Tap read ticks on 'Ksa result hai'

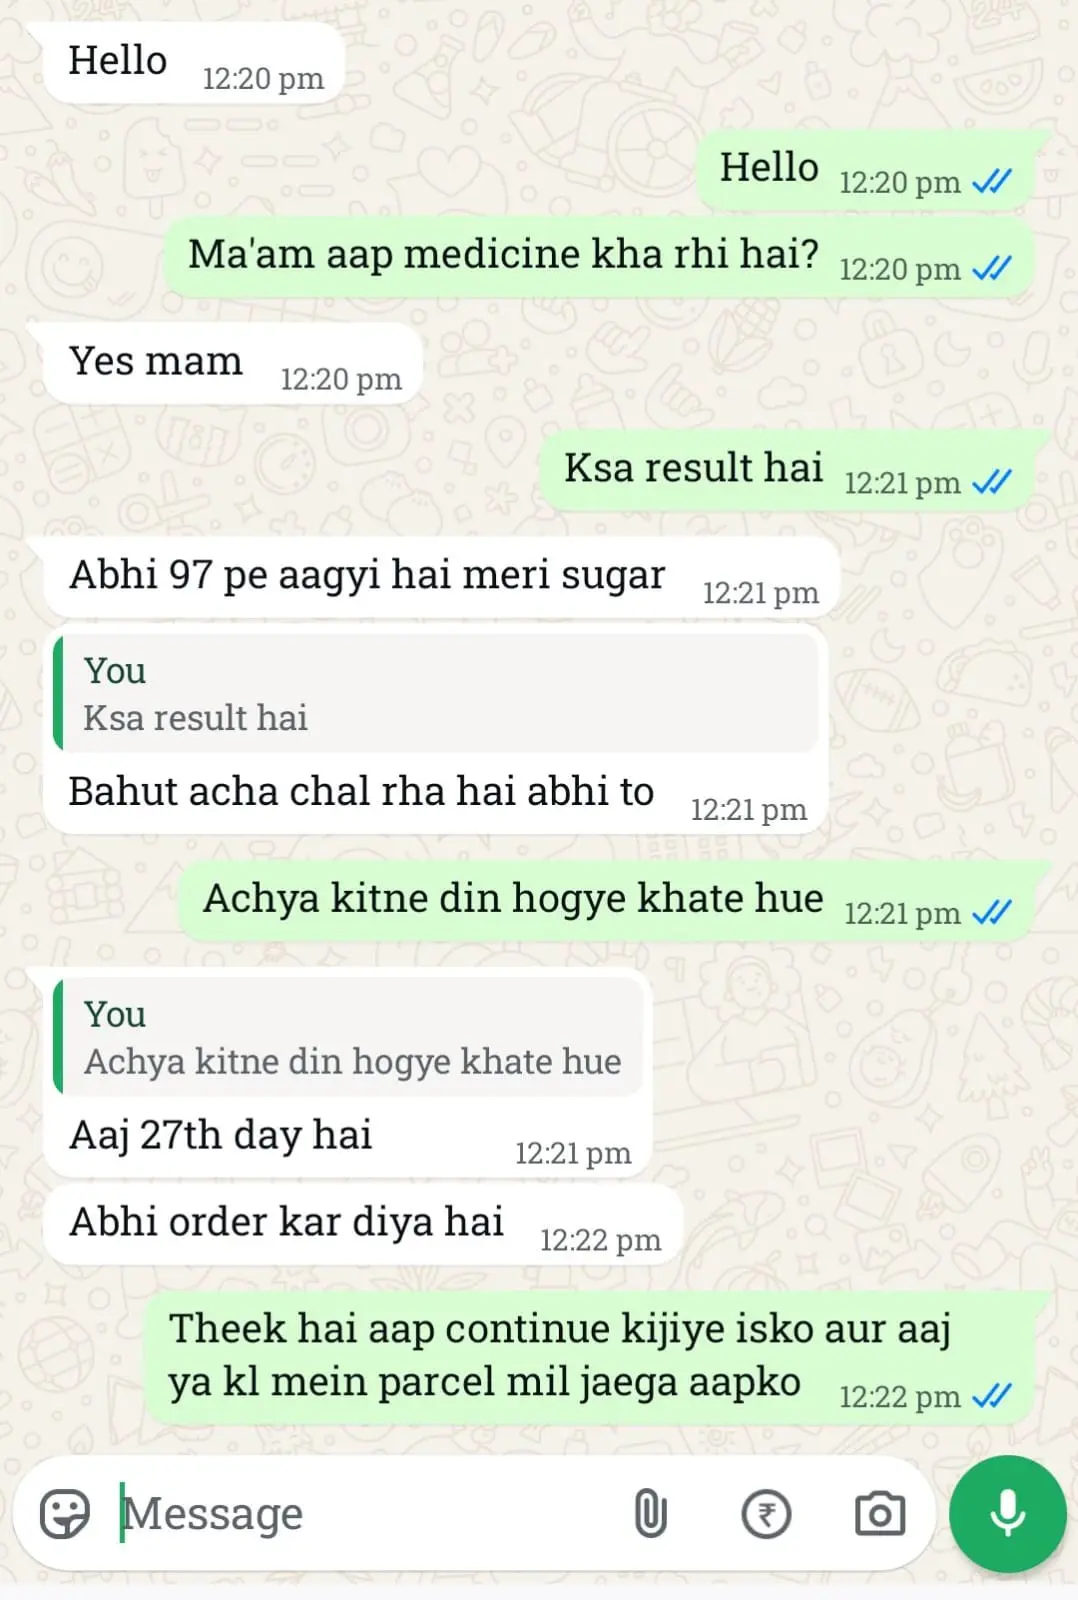[992, 483]
